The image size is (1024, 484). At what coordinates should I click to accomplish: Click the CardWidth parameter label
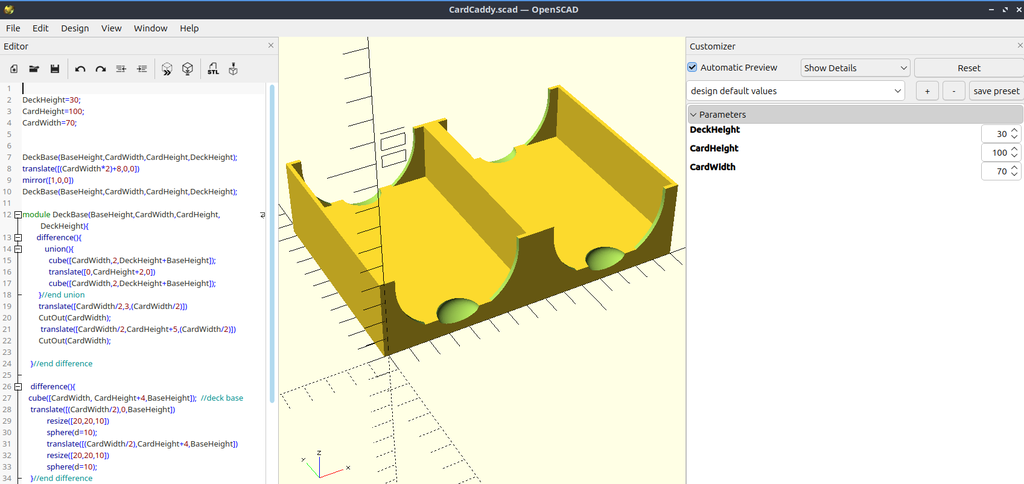click(712, 167)
